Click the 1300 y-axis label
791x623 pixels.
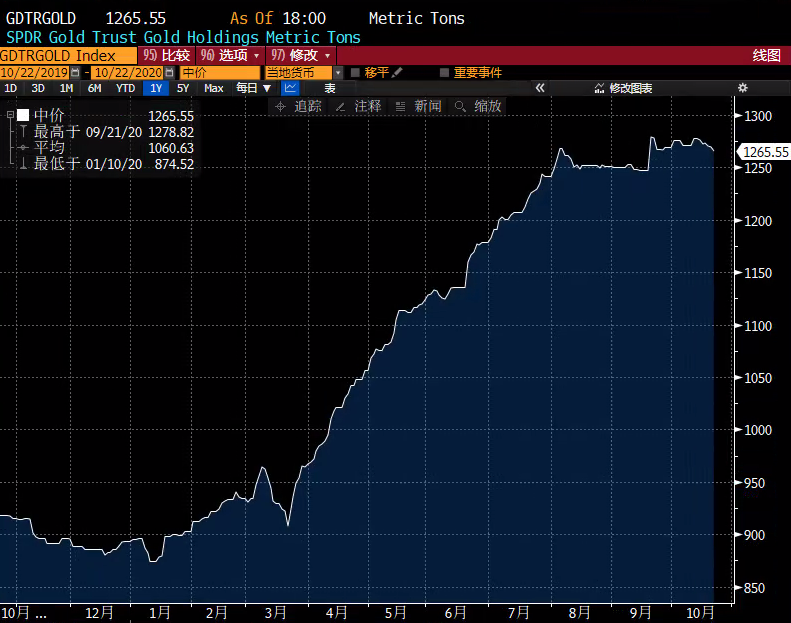(758, 116)
